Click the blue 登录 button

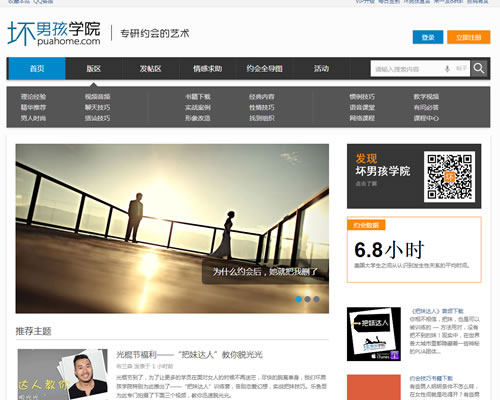428,37
